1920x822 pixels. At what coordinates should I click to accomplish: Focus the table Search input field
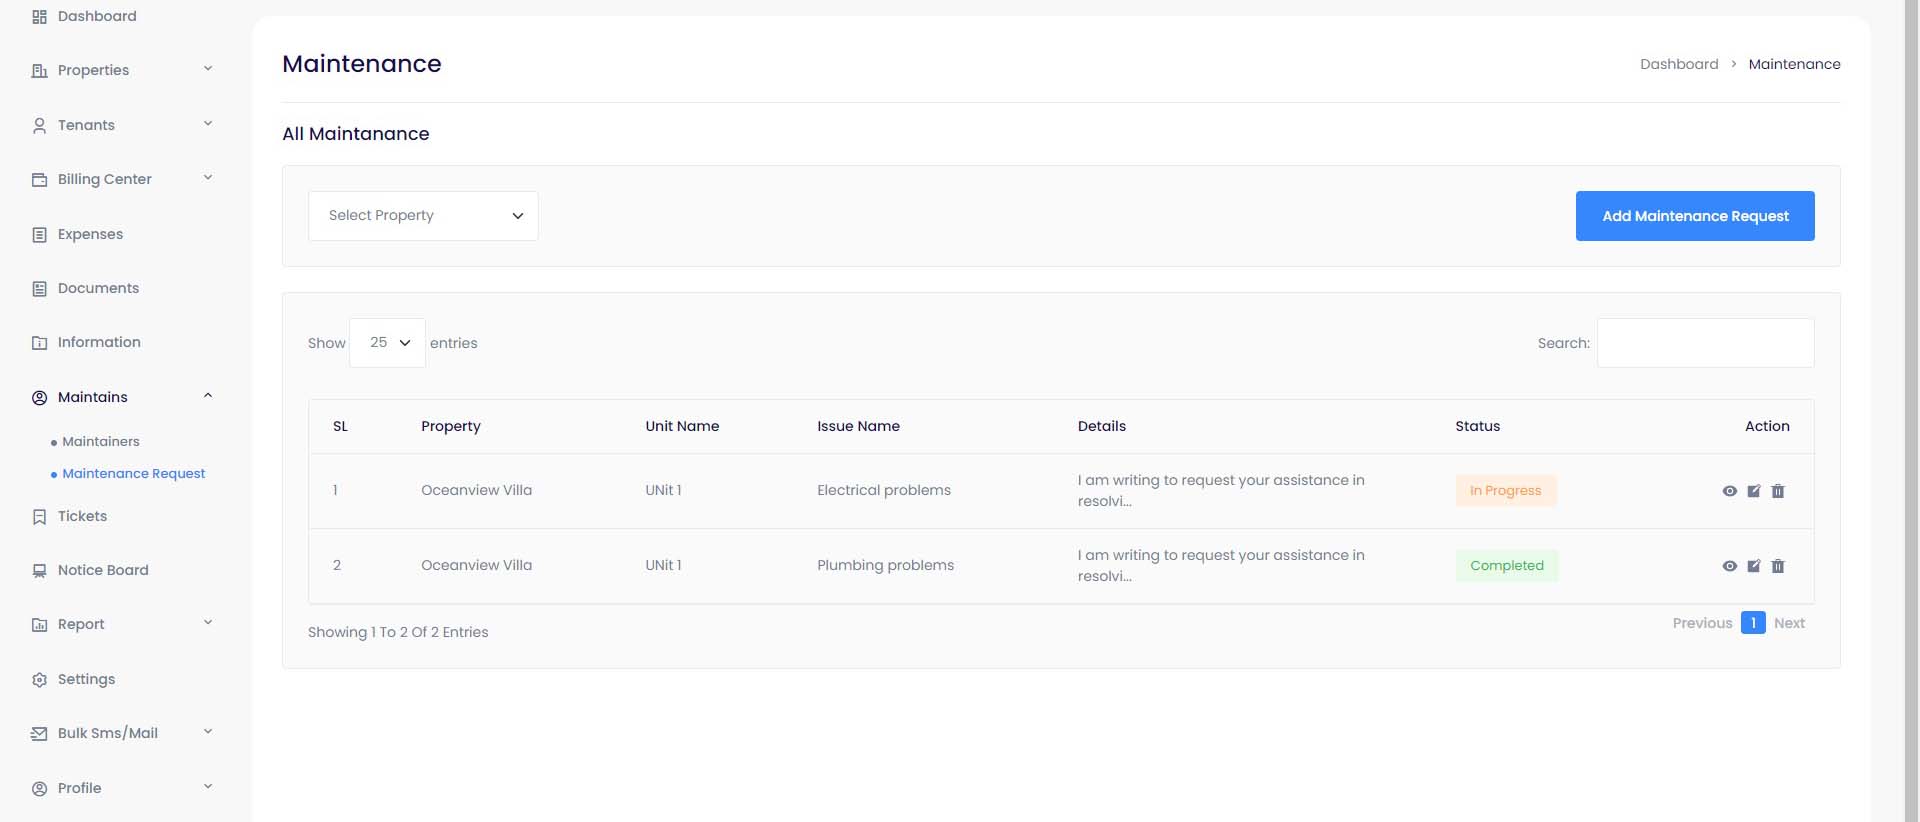pos(1705,343)
